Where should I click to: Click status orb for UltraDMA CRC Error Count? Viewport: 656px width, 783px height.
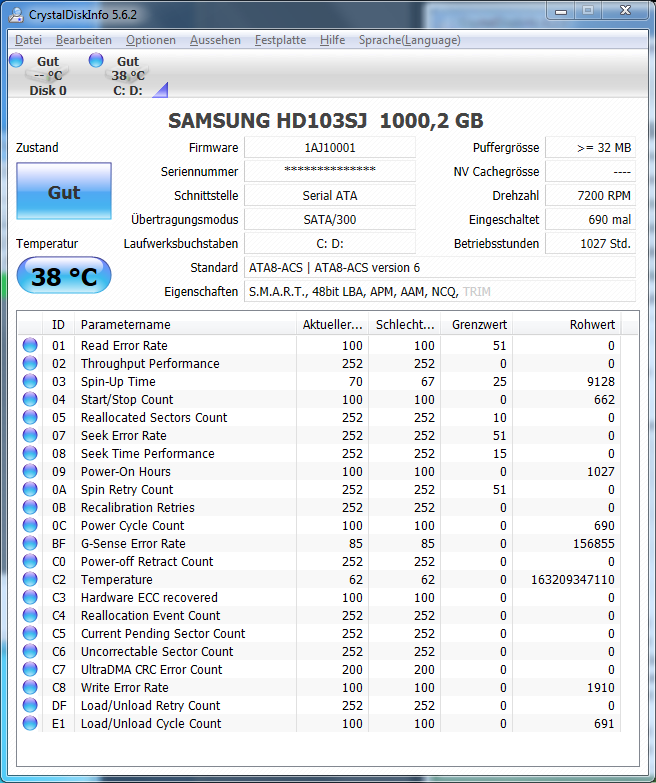pos(30,669)
